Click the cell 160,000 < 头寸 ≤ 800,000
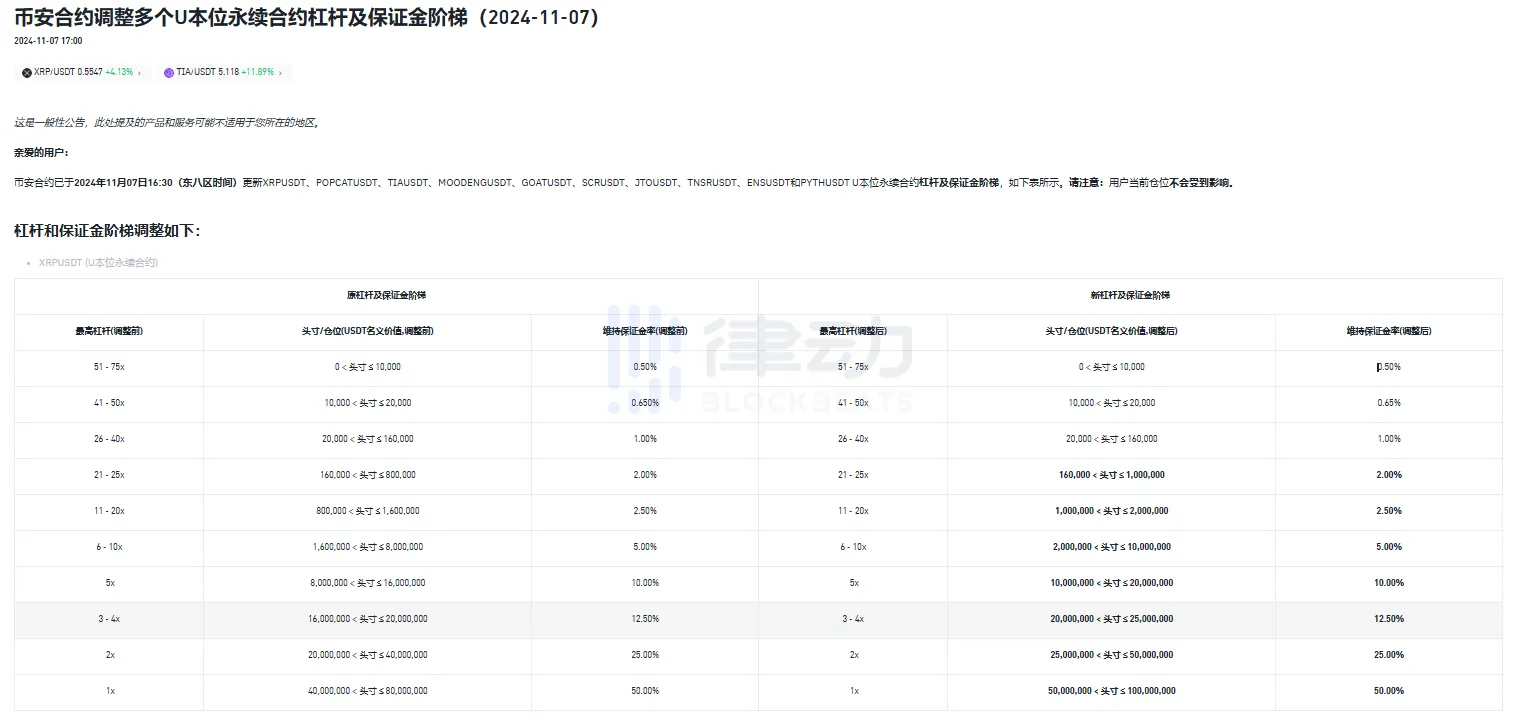 (367, 475)
